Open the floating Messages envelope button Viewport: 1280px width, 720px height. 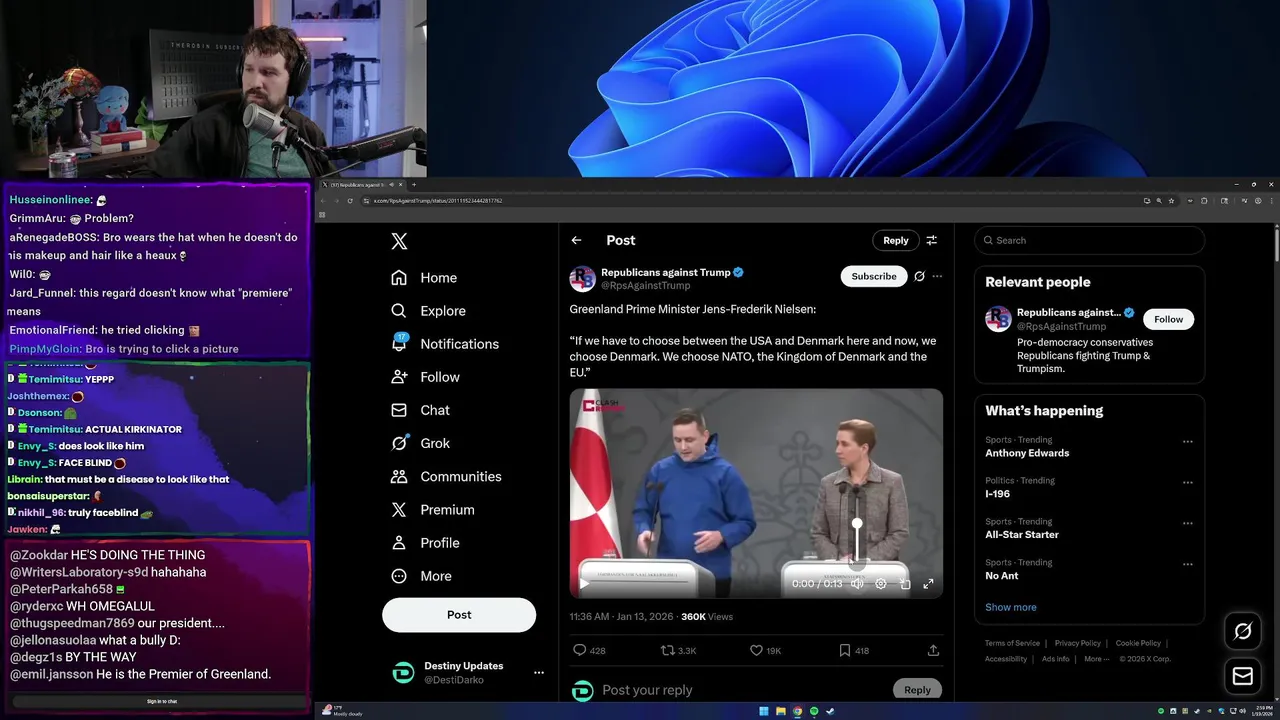pos(1243,677)
